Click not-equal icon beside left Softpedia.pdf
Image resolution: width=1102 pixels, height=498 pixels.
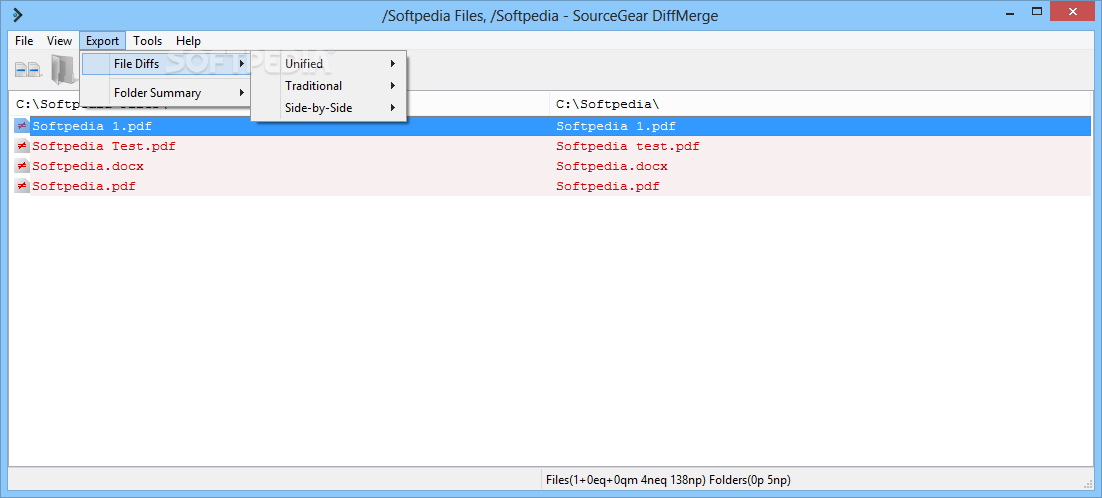tap(22, 186)
